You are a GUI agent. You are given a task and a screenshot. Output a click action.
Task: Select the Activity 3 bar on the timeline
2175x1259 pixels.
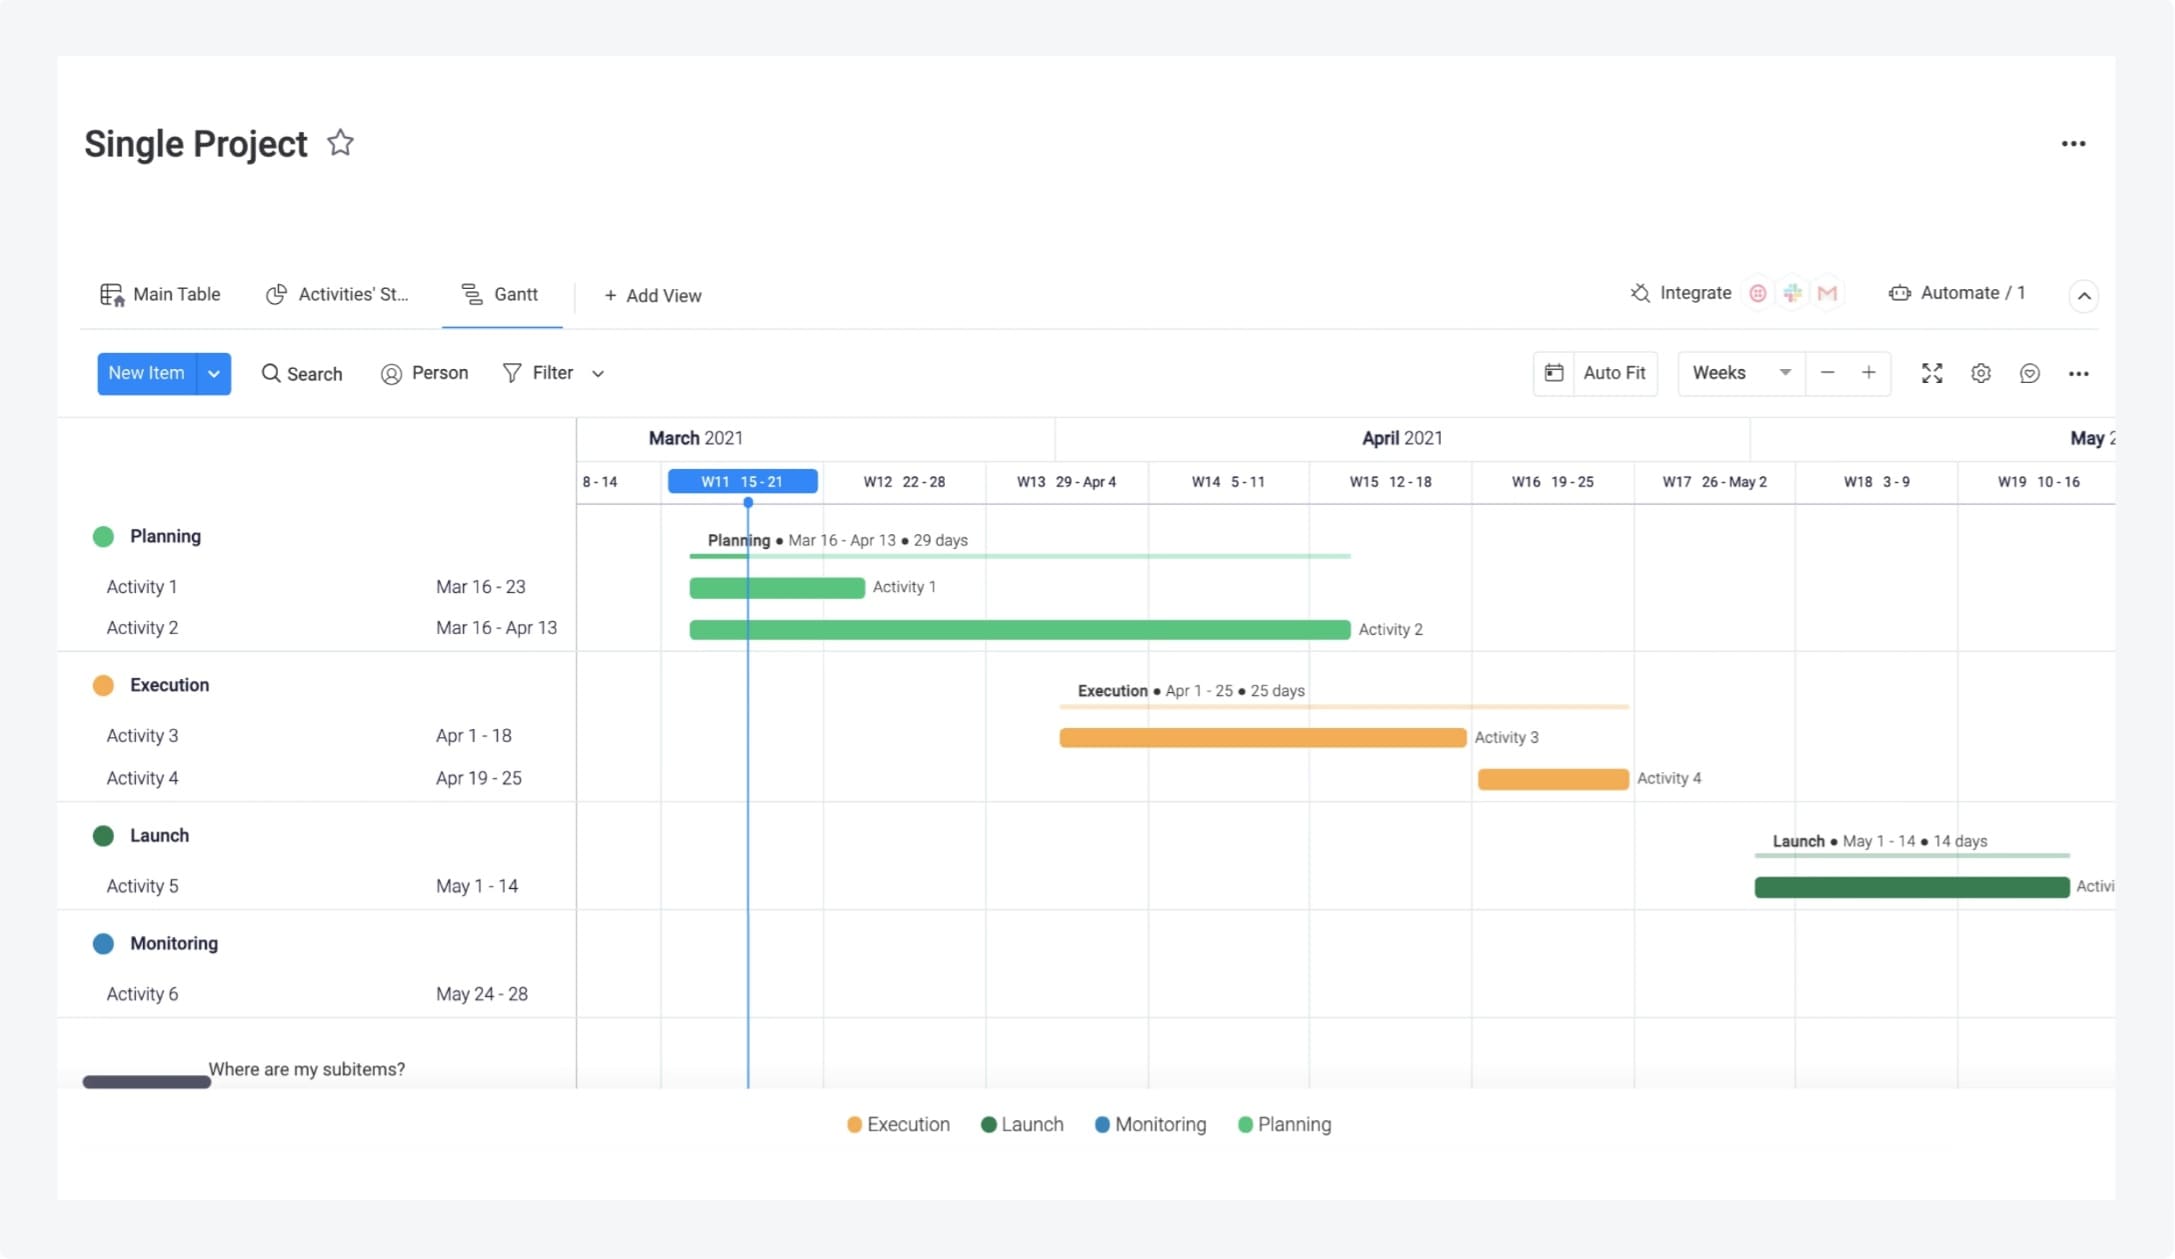click(x=1261, y=737)
